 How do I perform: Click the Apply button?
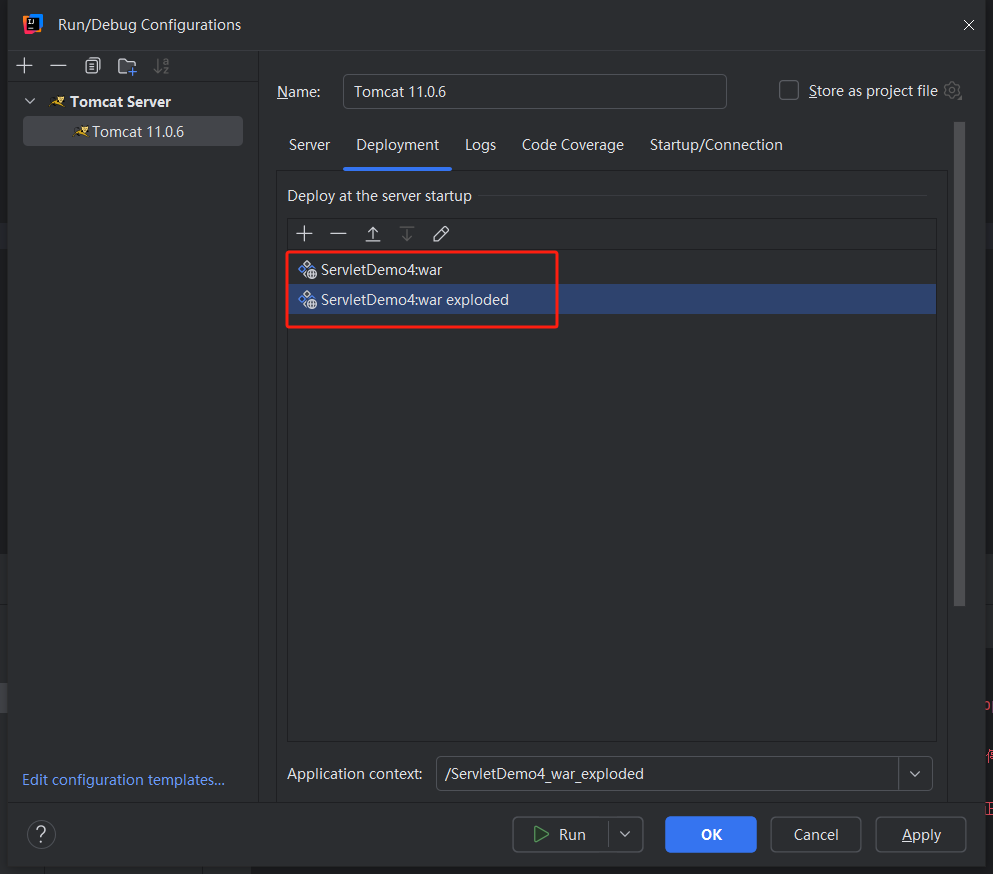coord(921,835)
